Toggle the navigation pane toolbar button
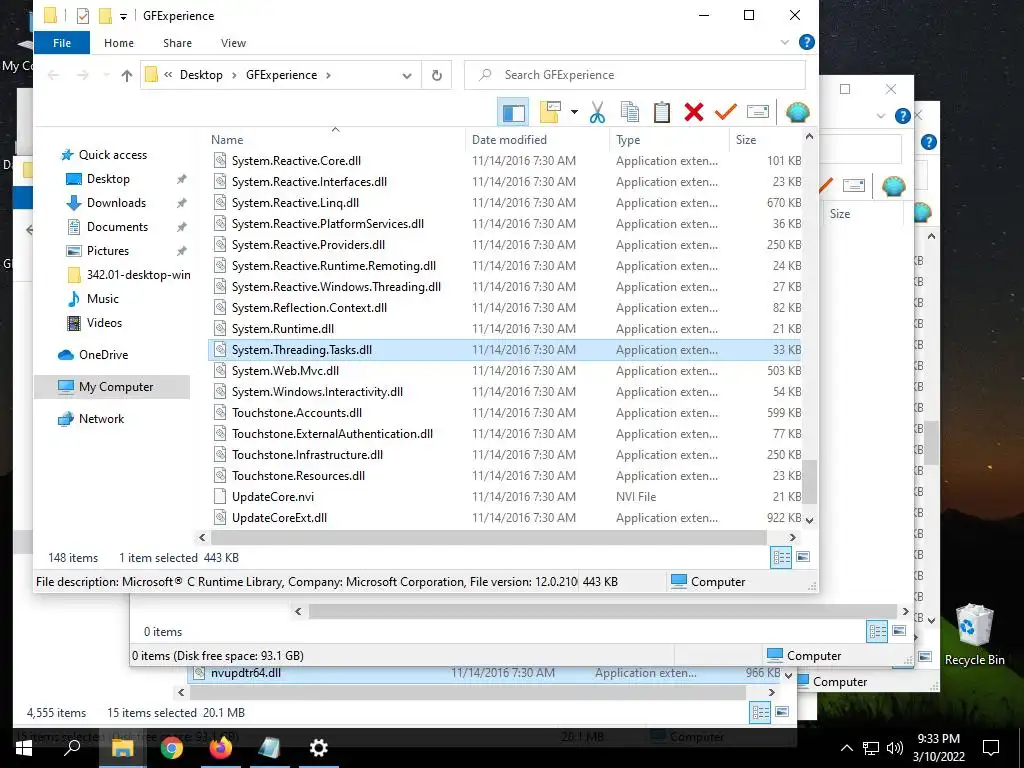The height and width of the screenshot is (768, 1024). point(513,112)
